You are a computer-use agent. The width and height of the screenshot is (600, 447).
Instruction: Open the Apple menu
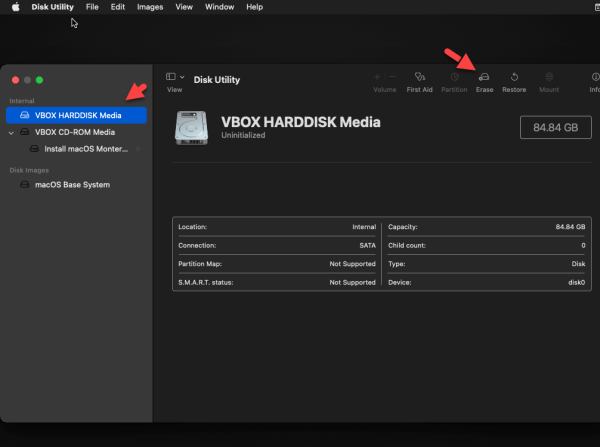point(15,7)
